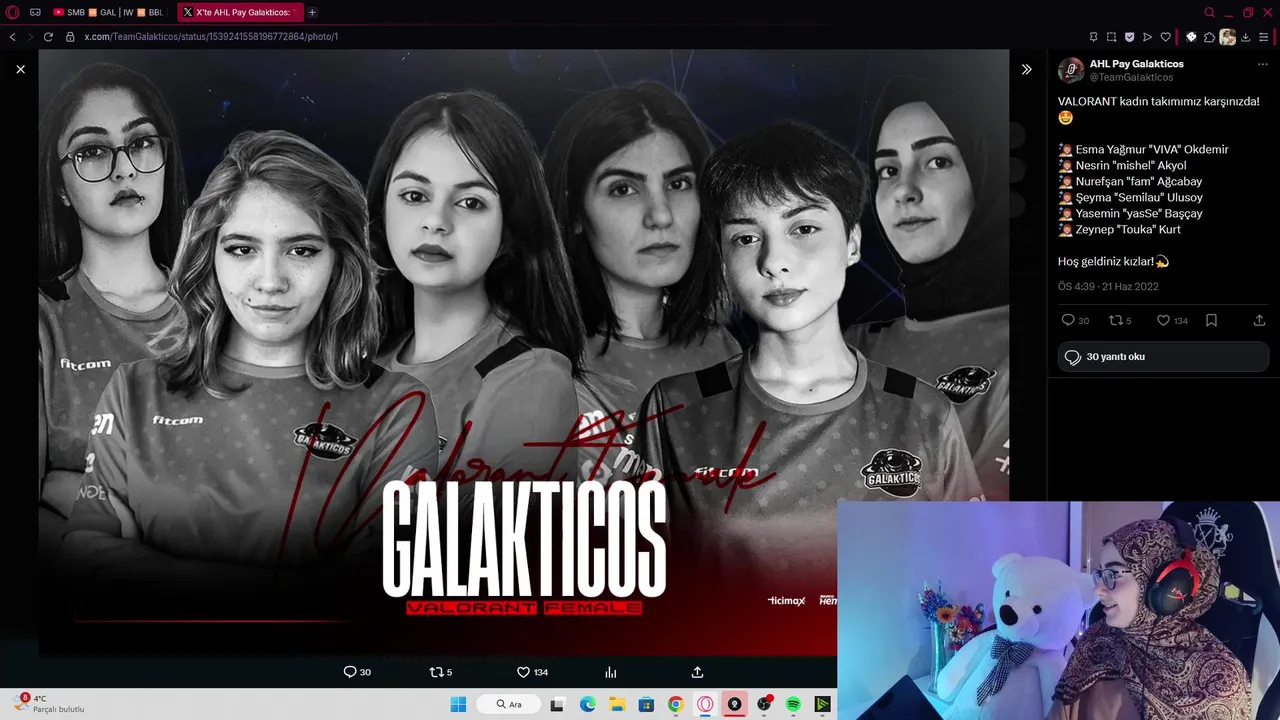The image size is (1280, 720).
Task: Select the text 'Nesrin "mishel" Akyol'
Action: (1131, 165)
